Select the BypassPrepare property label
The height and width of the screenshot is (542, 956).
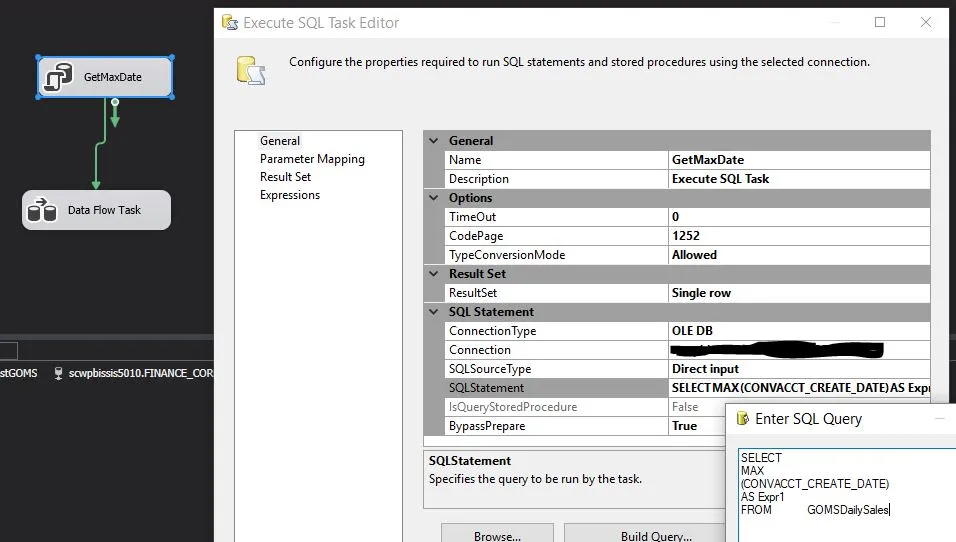[487, 426]
